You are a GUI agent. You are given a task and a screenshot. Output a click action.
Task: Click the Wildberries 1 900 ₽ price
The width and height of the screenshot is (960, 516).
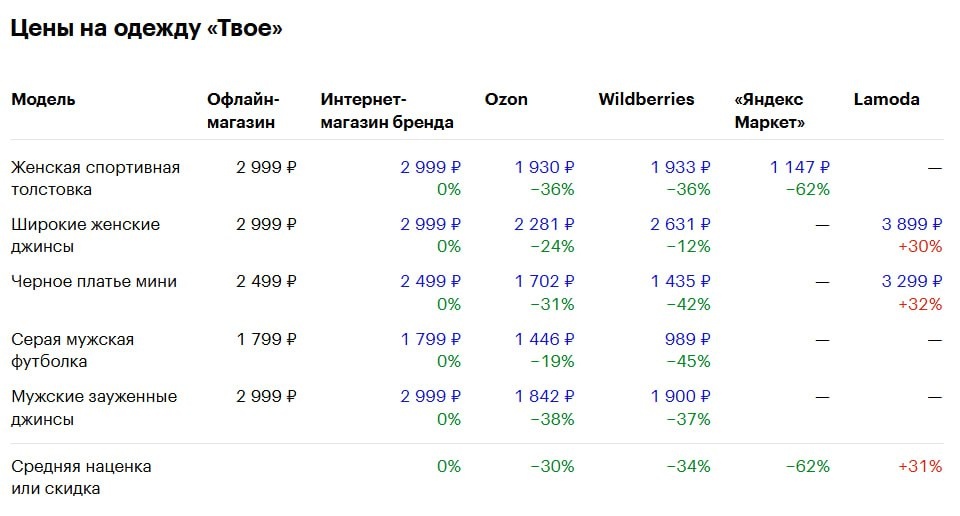pyautogui.click(x=680, y=397)
